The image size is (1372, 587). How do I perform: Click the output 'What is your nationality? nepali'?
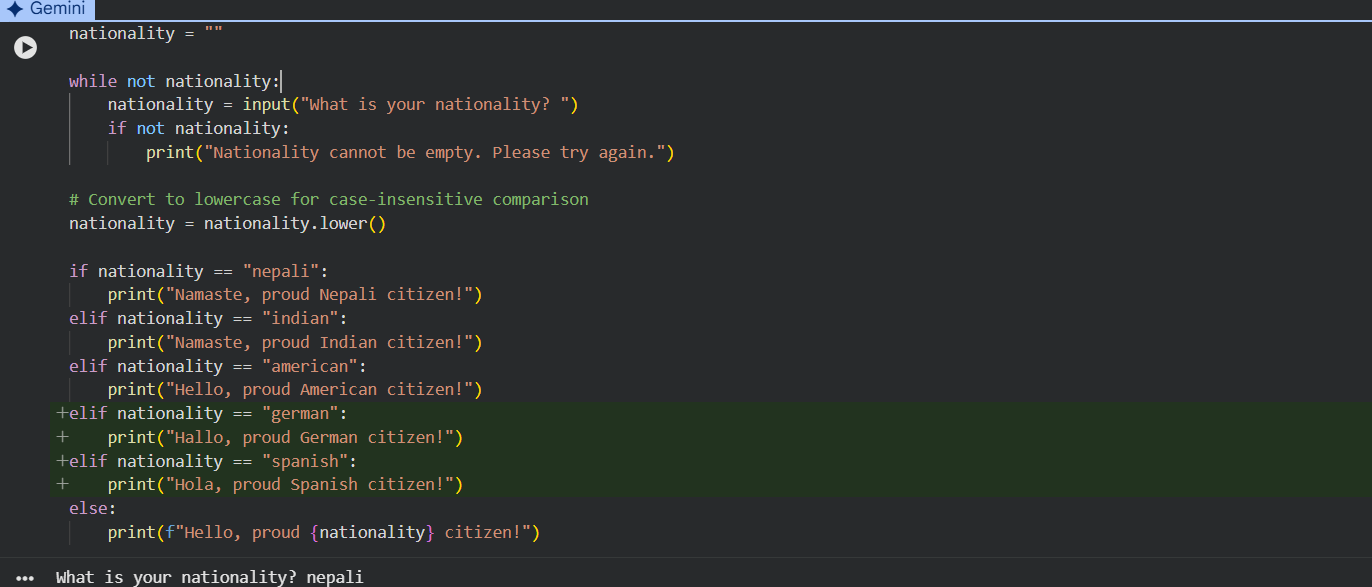click(210, 577)
